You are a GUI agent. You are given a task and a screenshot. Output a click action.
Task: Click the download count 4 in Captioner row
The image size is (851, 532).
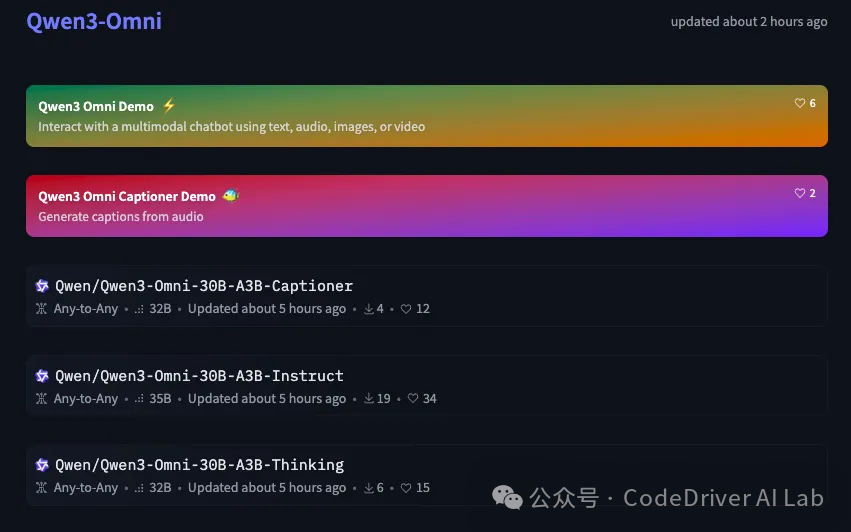[x=380, y=309]
